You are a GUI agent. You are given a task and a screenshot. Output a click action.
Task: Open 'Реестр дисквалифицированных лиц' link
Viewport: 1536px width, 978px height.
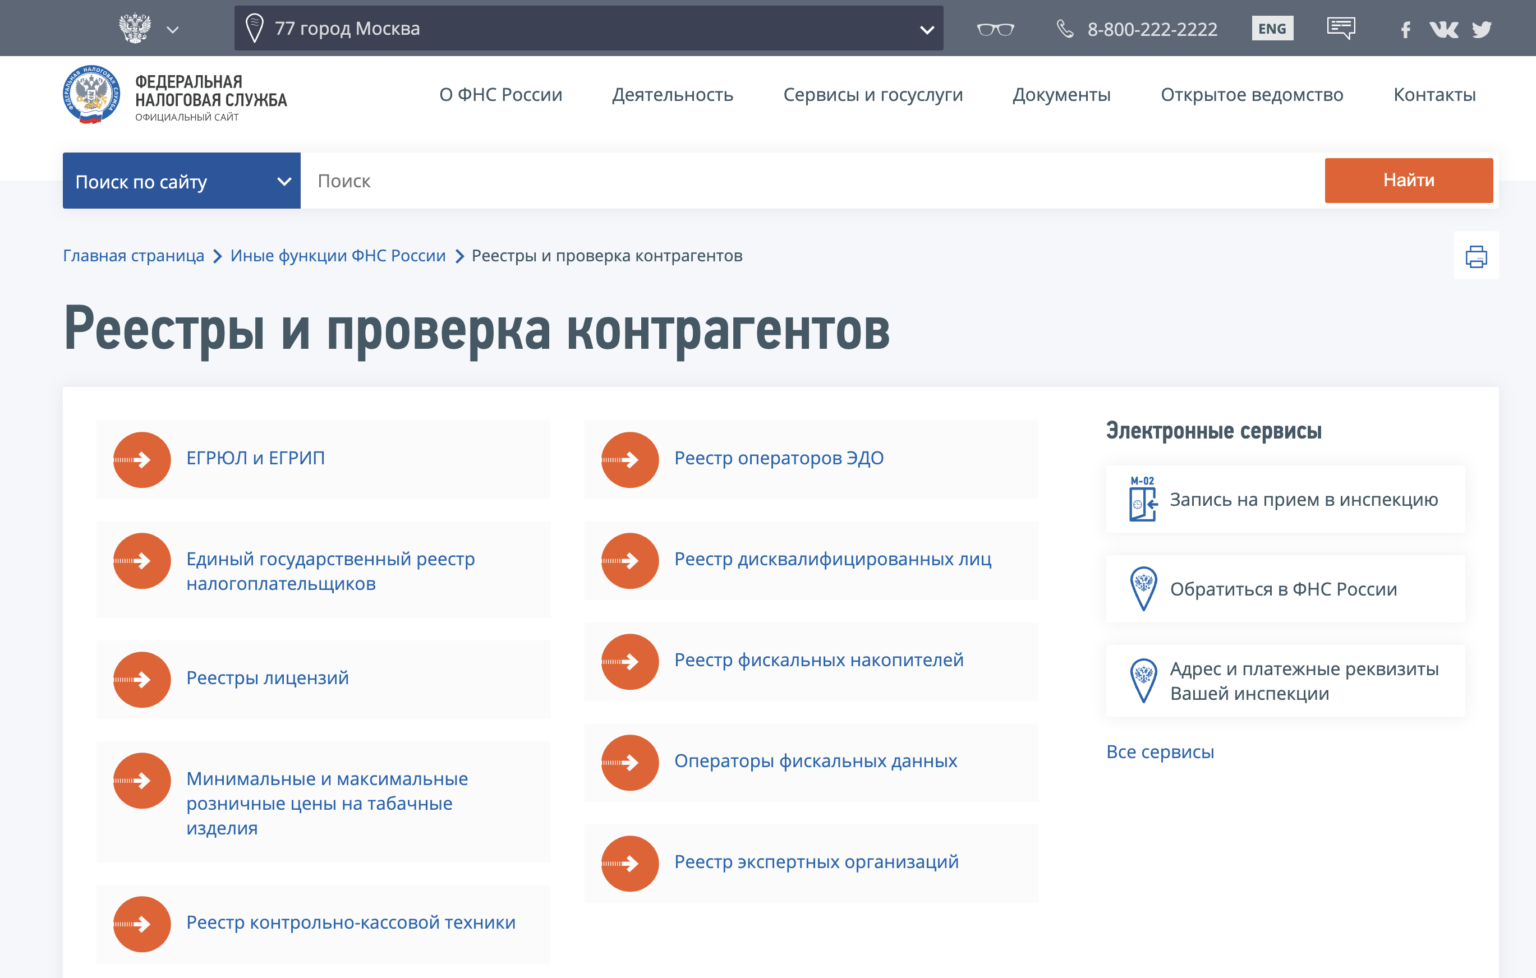pyautogui.click(x=833, y=559)
